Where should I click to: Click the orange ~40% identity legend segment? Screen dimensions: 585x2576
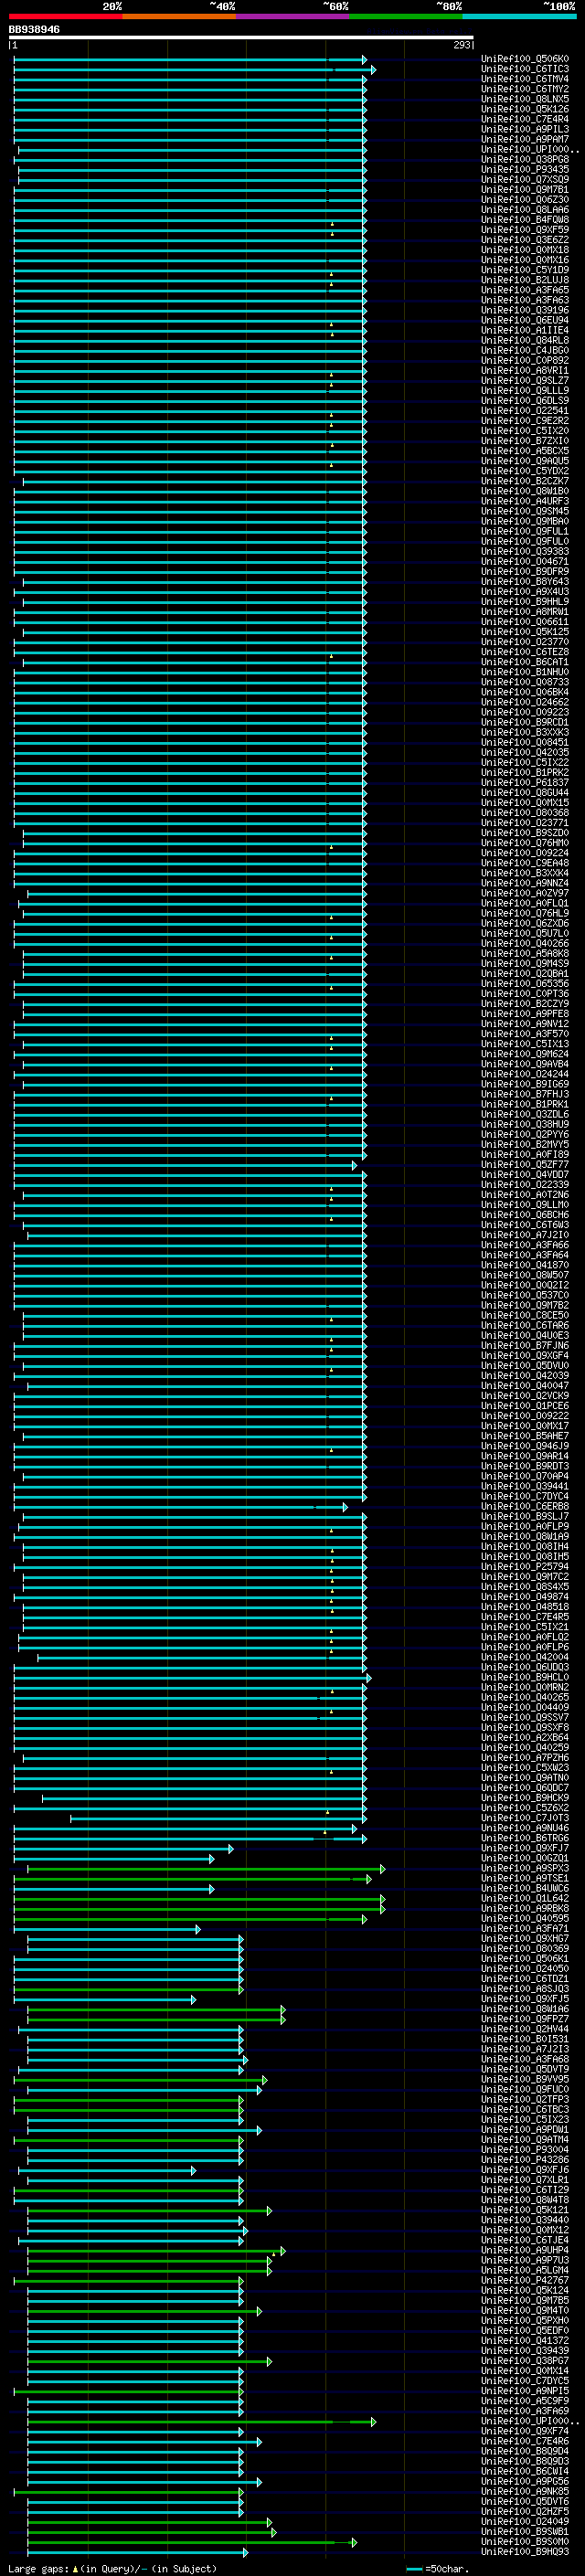pyautogui.click(x=179, y=16)
